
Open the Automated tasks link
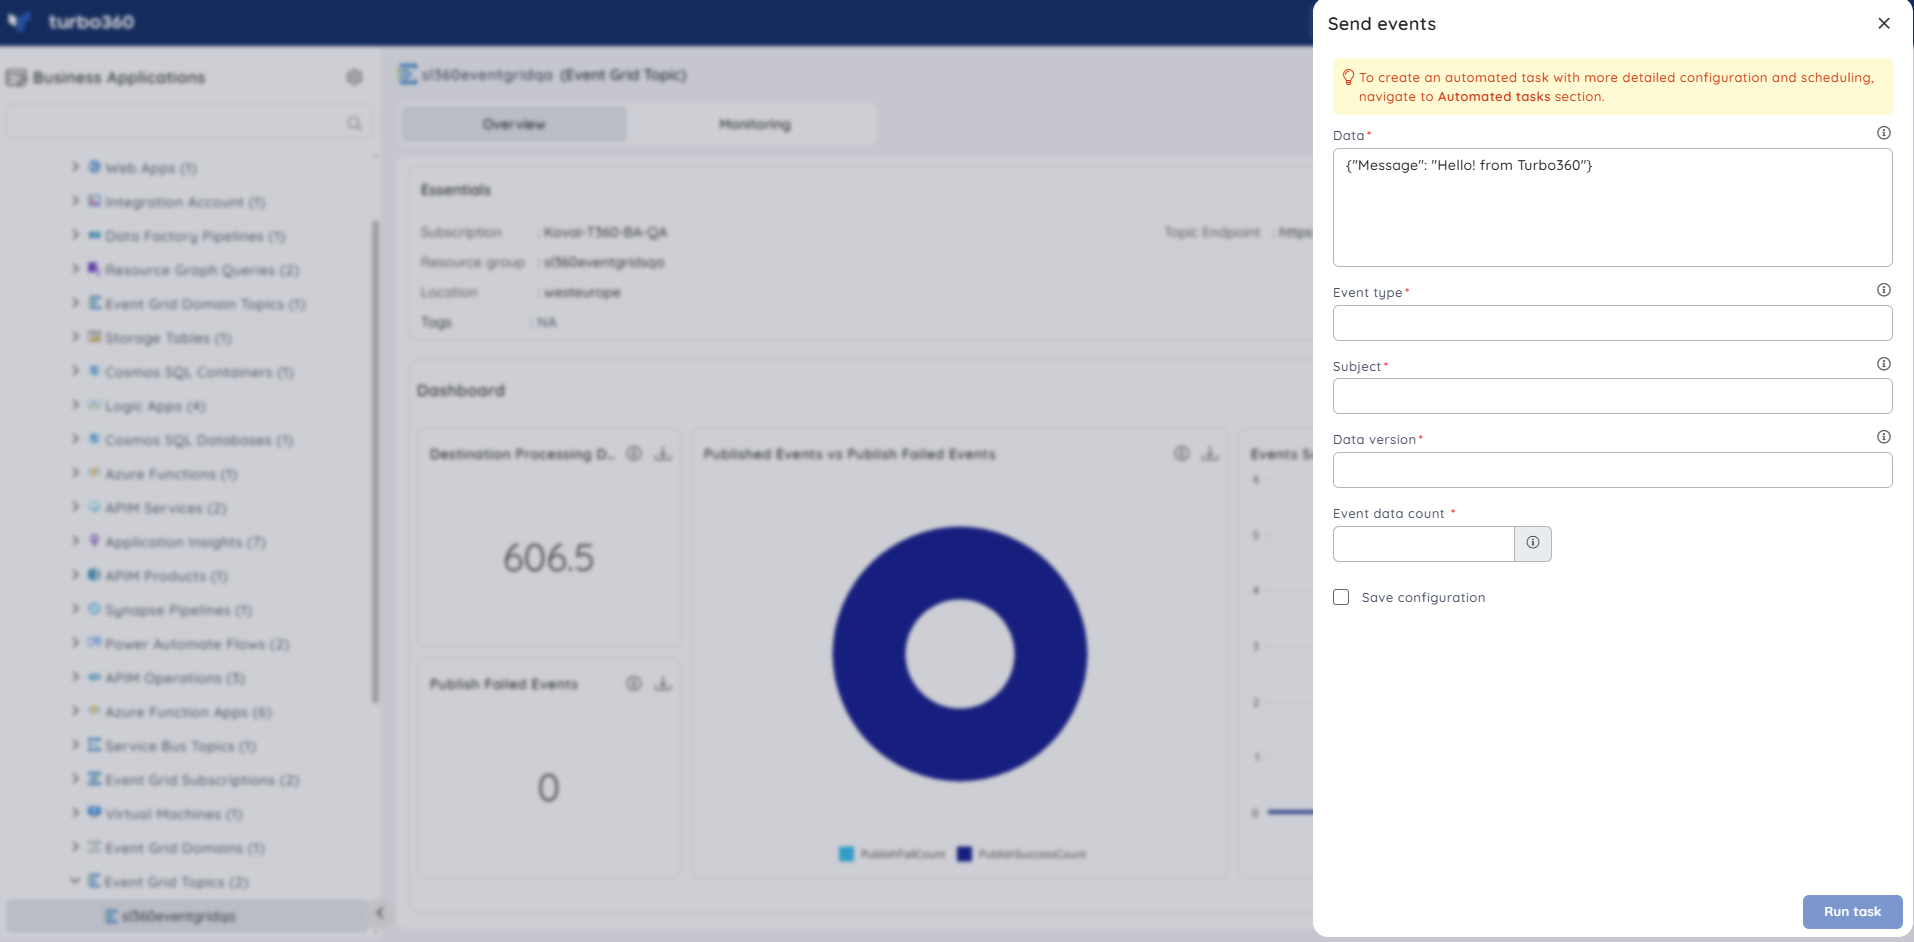[x=1493, y=97]
